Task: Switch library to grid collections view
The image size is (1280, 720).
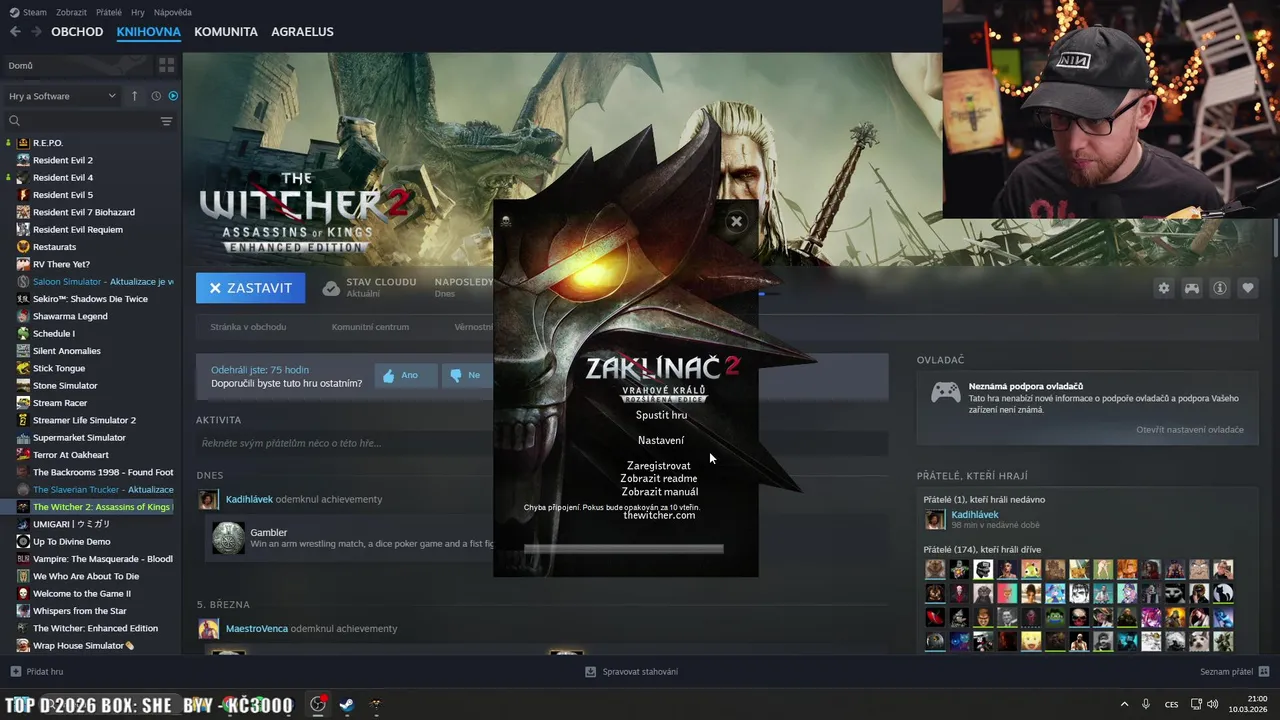Action: (x=167, y=65)
